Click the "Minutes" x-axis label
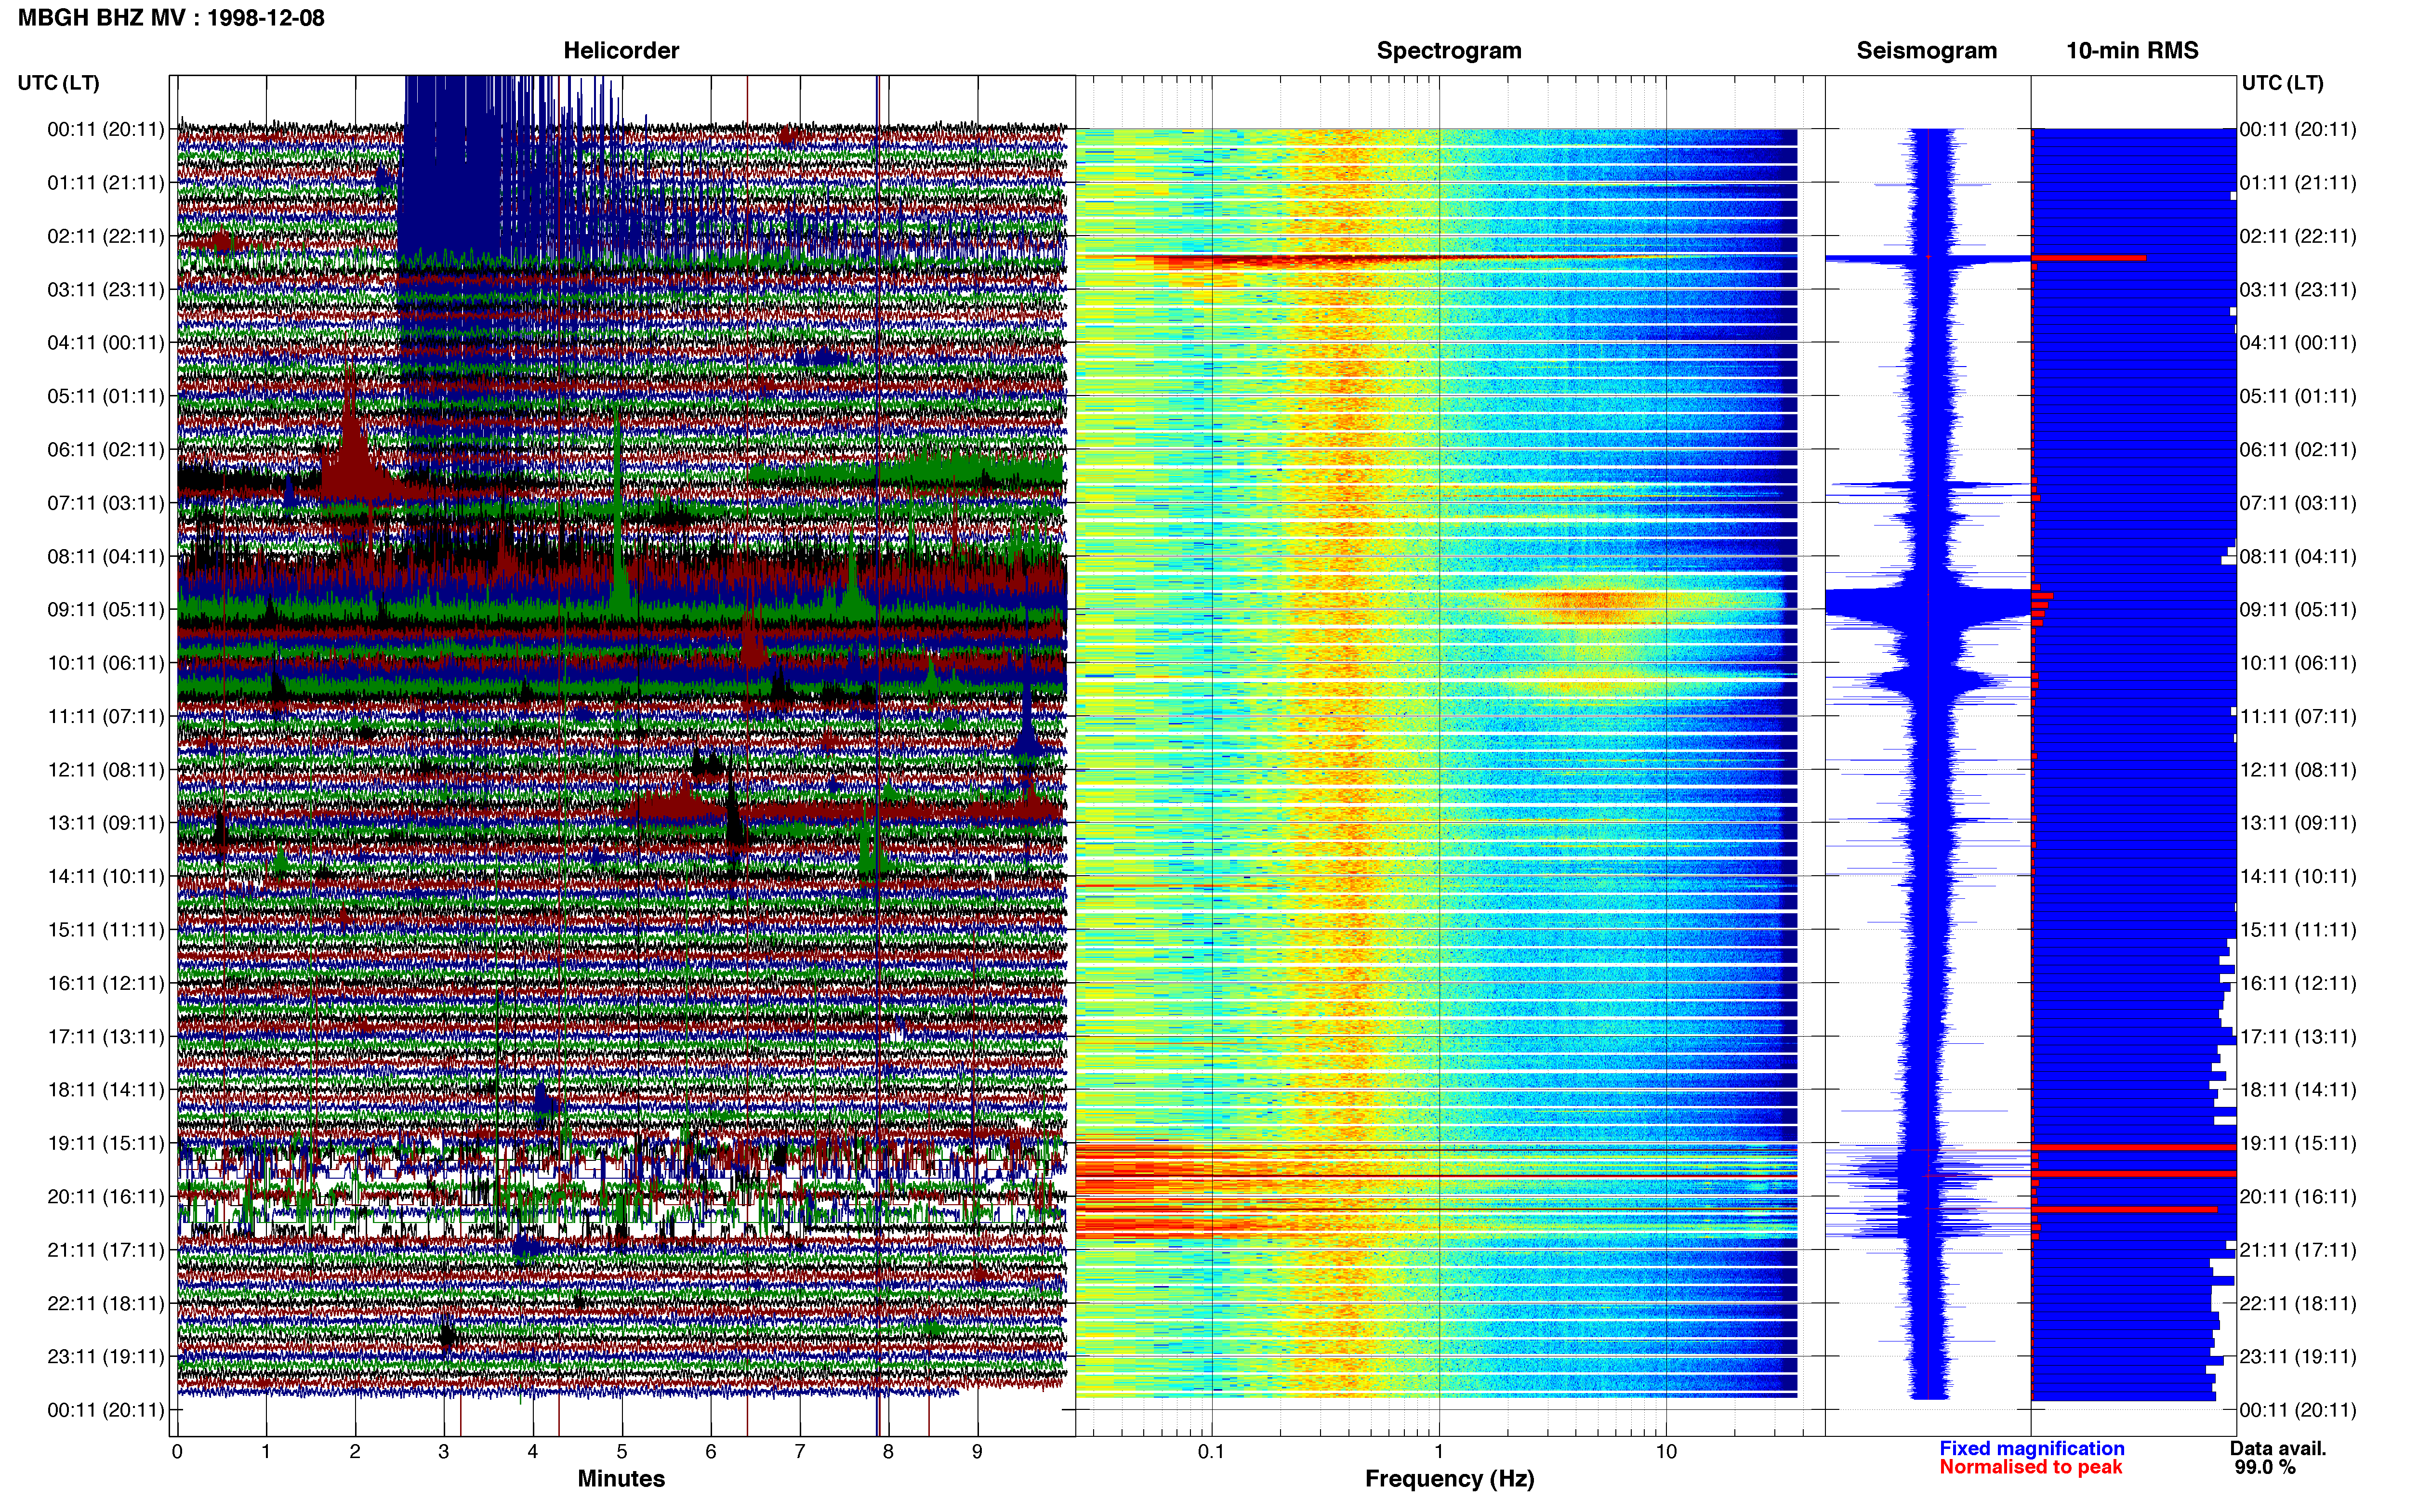2418x1512 pixels. point(621,1478)
